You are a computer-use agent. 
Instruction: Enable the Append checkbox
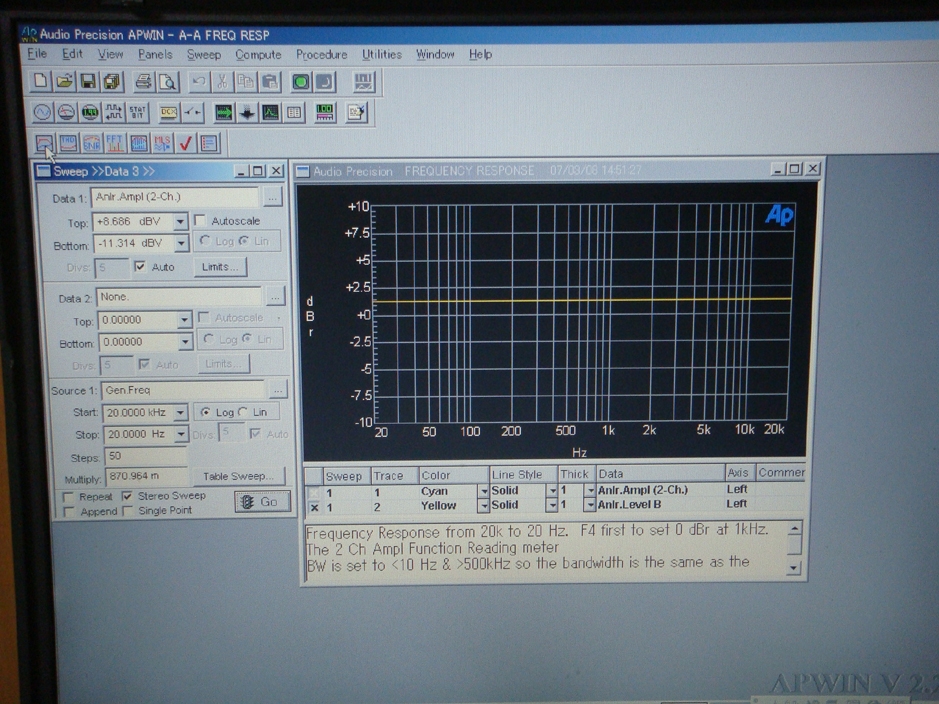pos(69,512)
